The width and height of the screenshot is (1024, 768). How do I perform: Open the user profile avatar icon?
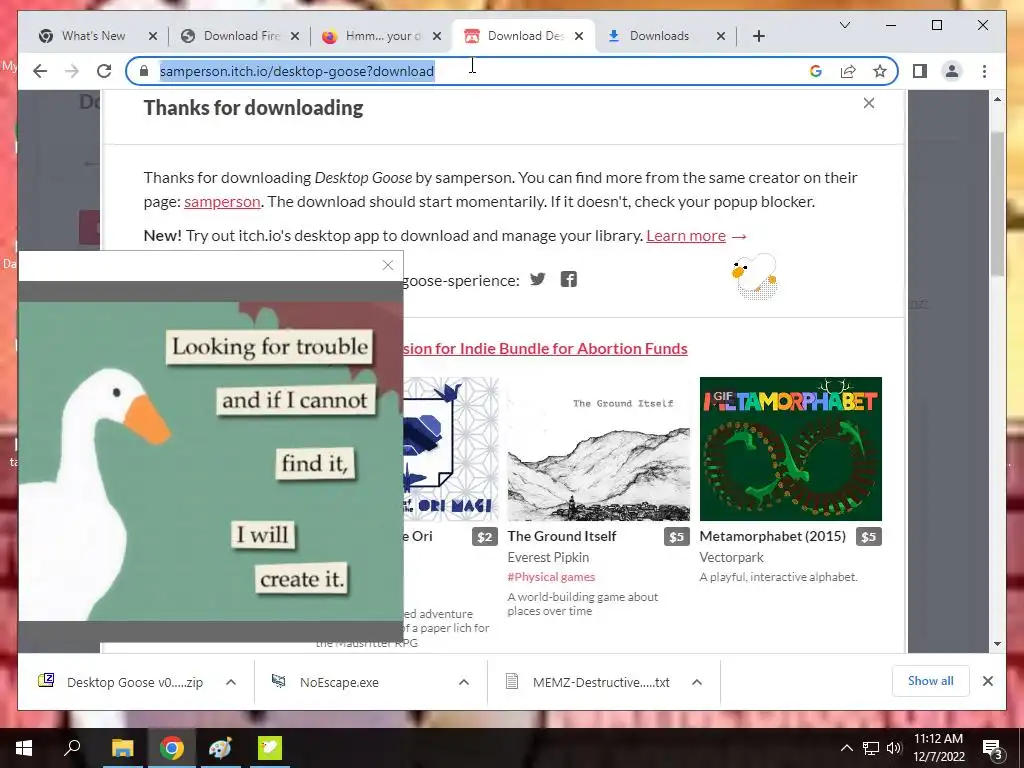[952, 71]
